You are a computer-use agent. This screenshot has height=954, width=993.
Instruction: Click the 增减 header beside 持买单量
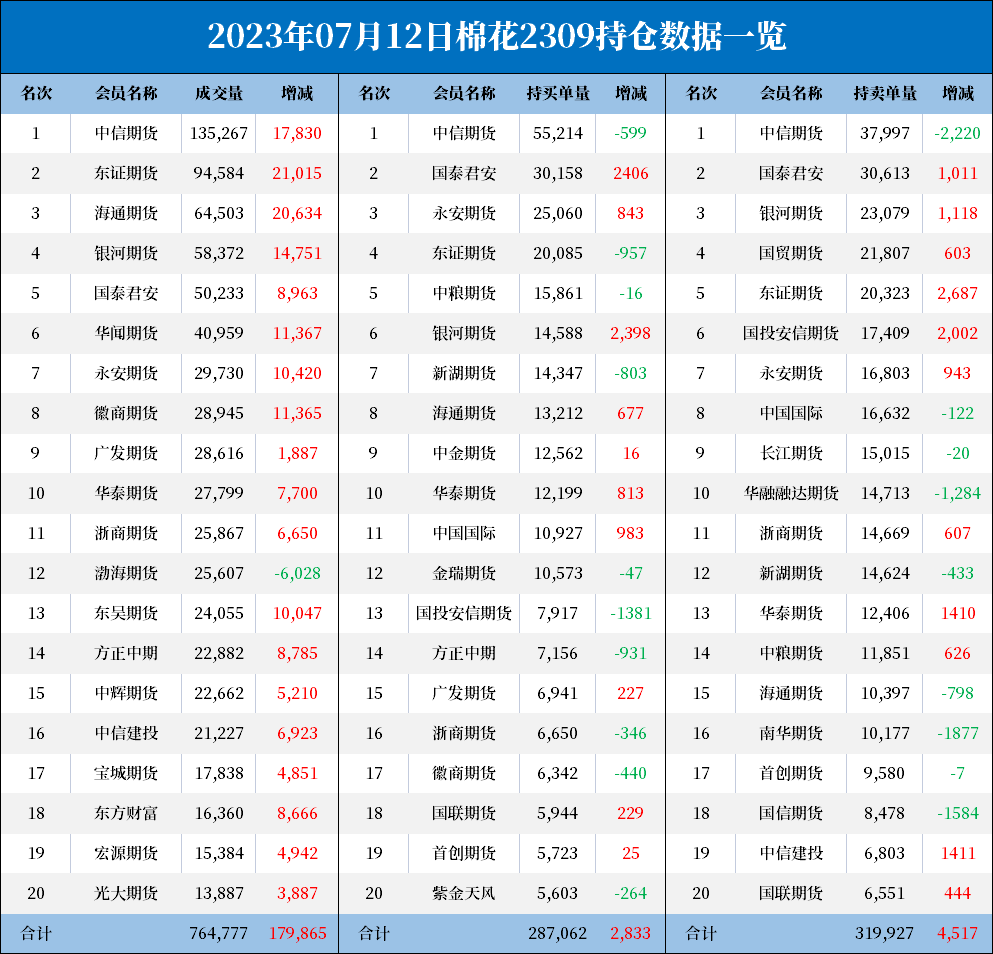tap(631, 94)
